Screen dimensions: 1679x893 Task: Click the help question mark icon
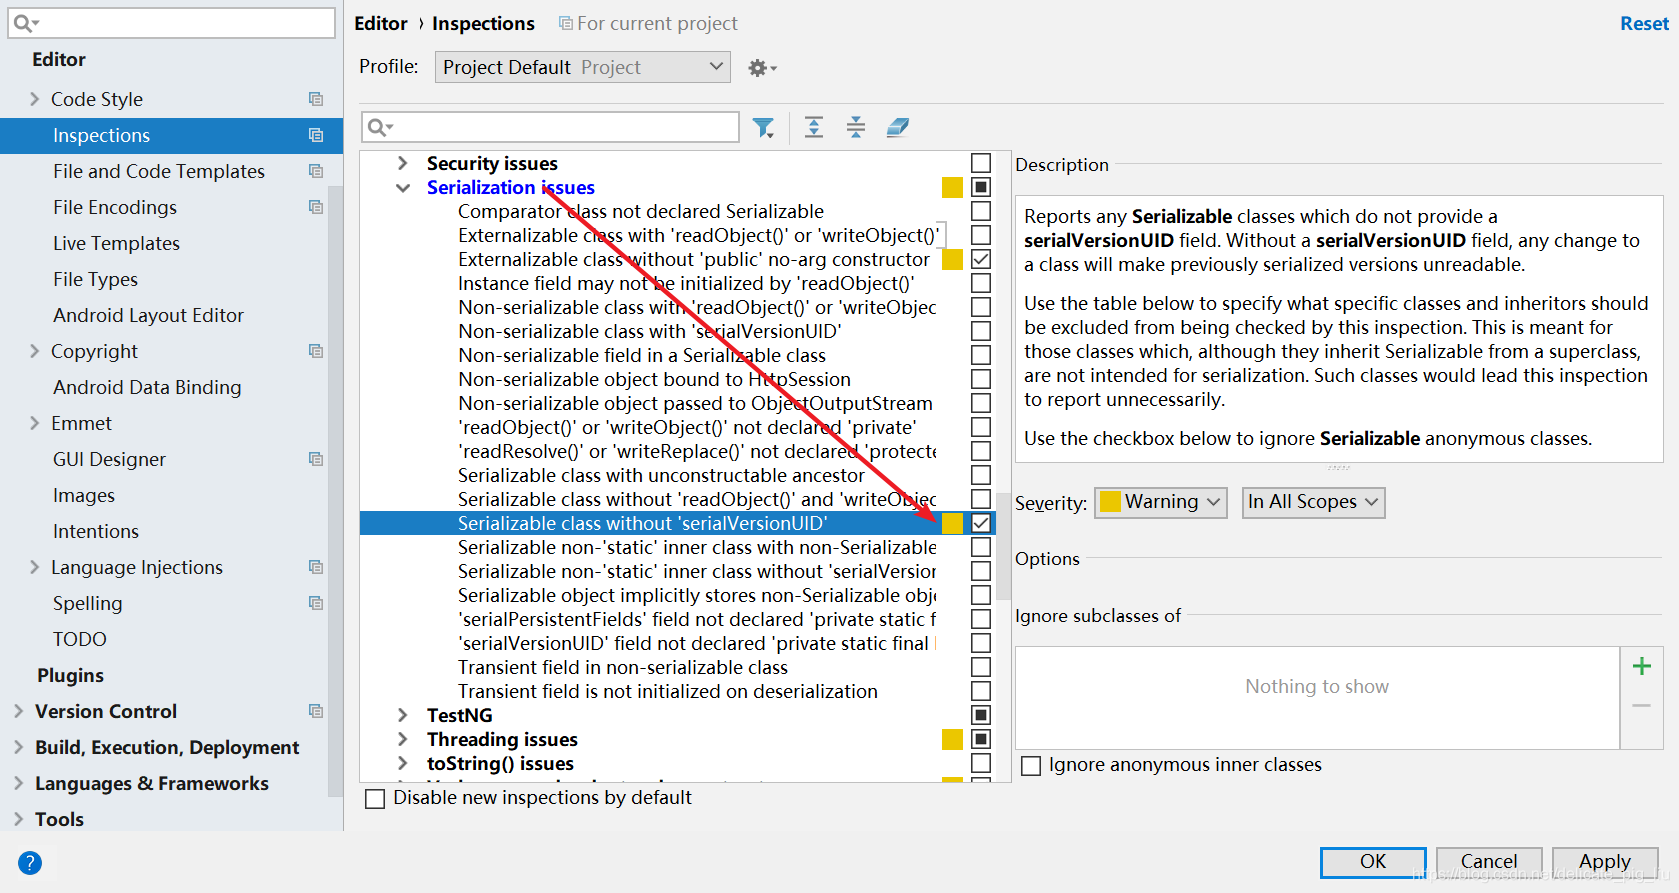point(30,863)
